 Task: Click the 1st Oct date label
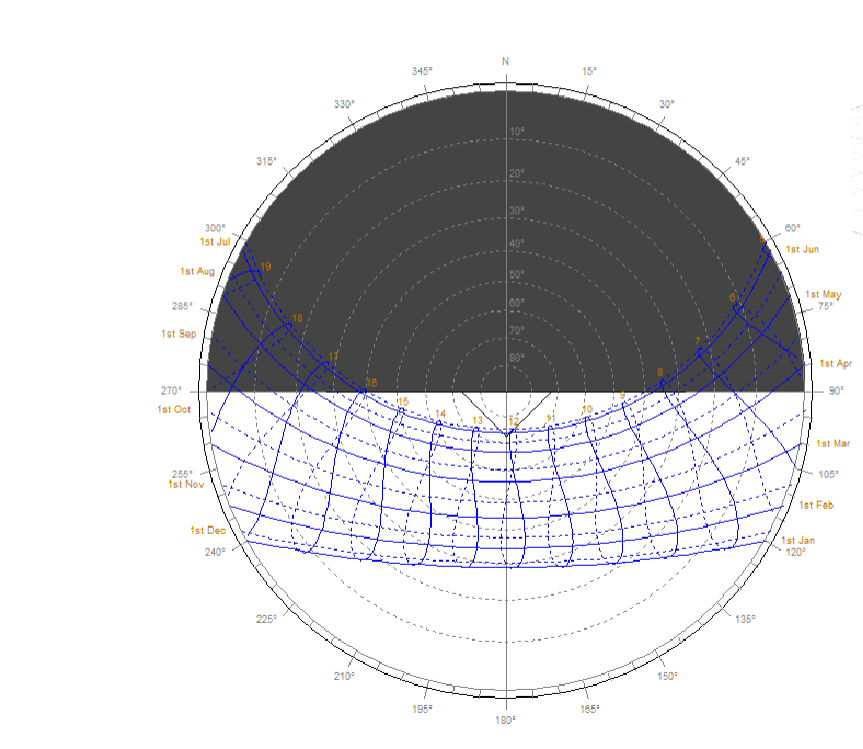coord(173,409)
